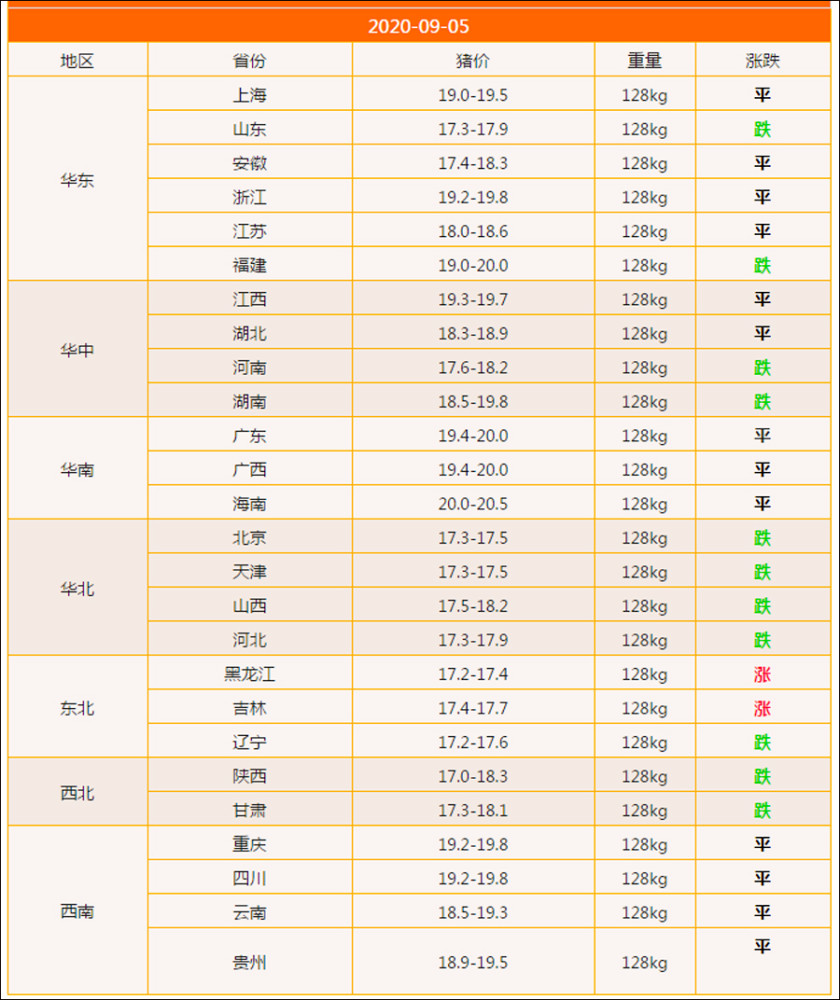Select the 海南 price 20.0-20.5

(472, 504)
